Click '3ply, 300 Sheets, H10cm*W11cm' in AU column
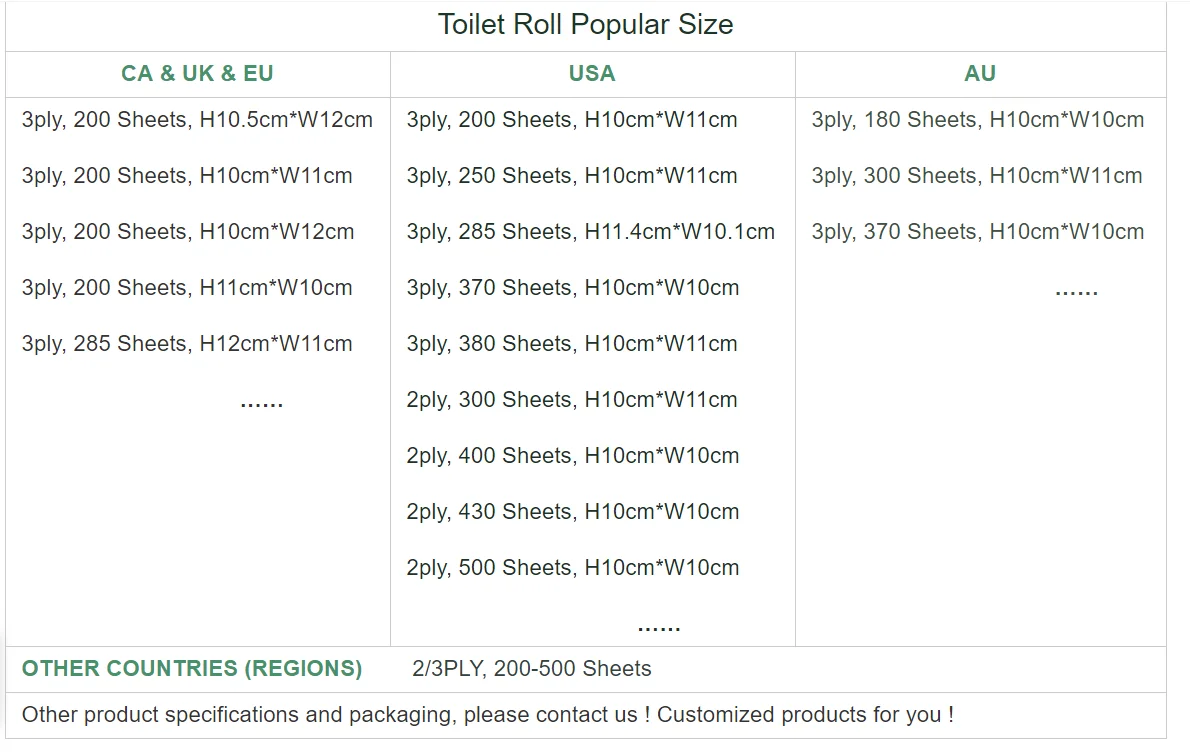The height and width of the screenshot is (753, 1190). coord(976,176)
